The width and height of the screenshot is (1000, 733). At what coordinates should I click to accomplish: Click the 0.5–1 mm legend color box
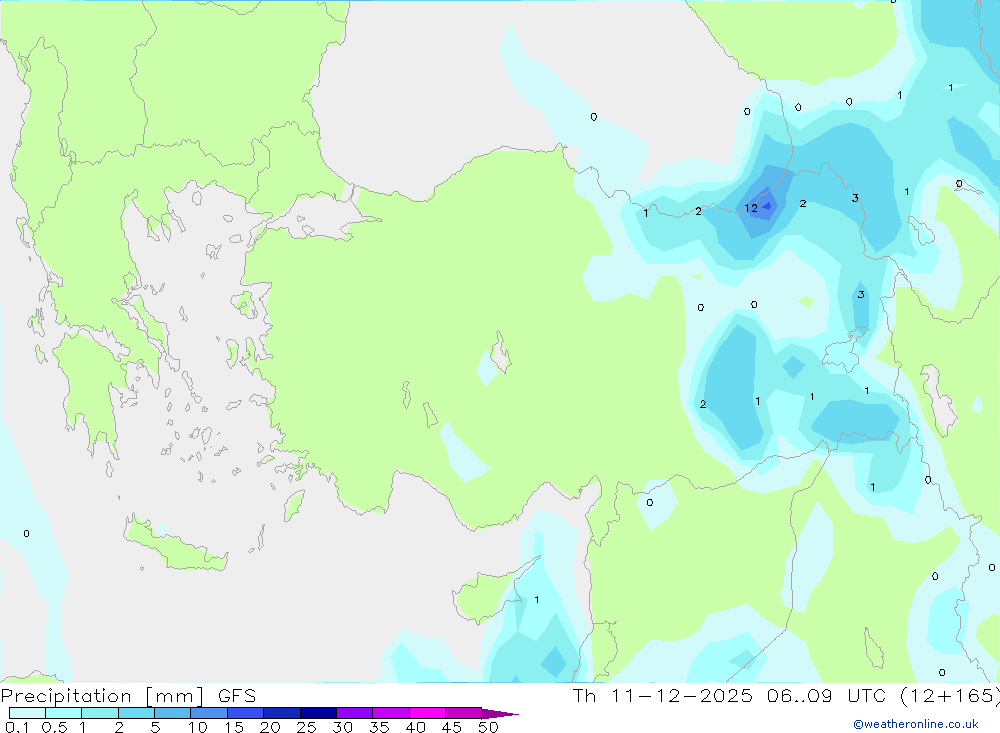pyautogui.click(x=63, y=713)
